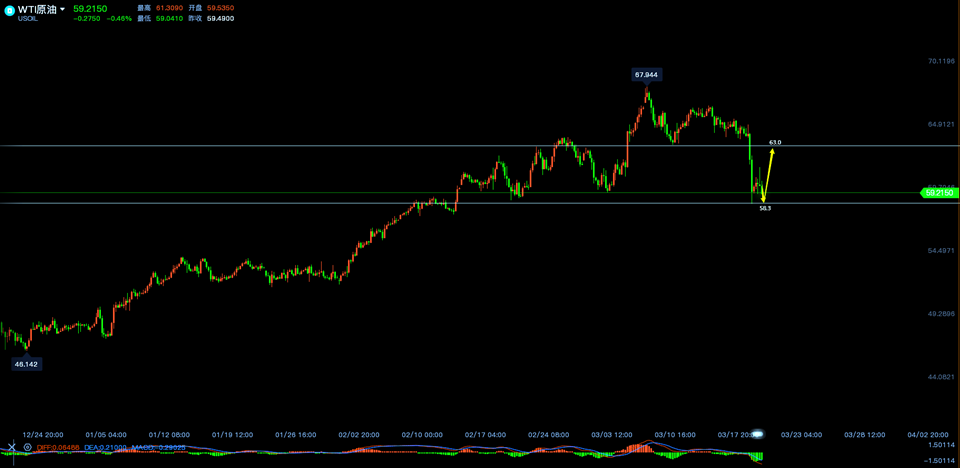The width and height of the screenshot is (960, 468).
Task: Click the 70.1196 price axis label
Action: 941,61
